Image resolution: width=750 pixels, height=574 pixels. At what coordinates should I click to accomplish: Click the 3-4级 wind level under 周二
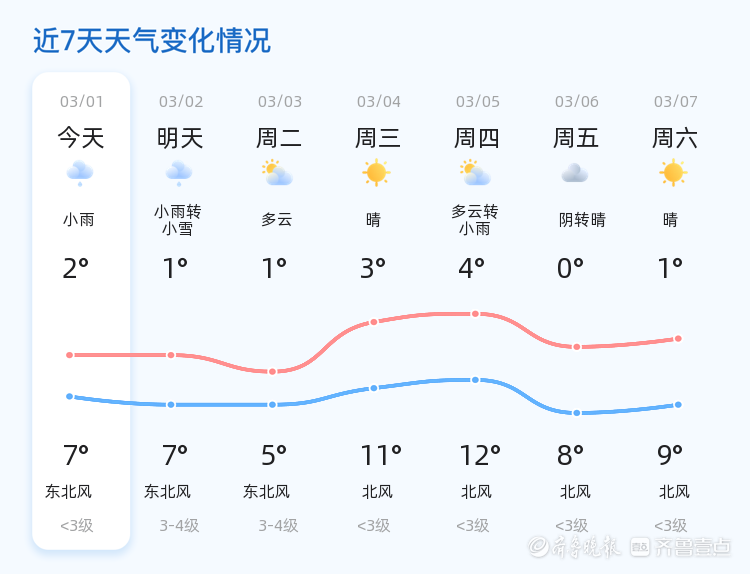(278, 526)
